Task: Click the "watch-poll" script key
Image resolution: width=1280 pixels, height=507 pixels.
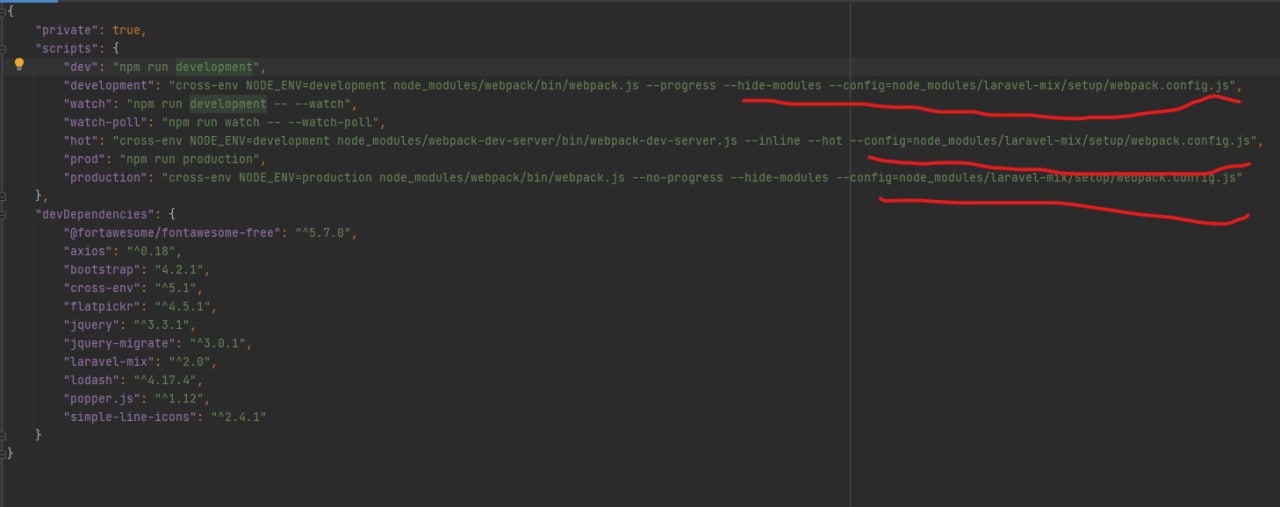Action: coord(105,122)
